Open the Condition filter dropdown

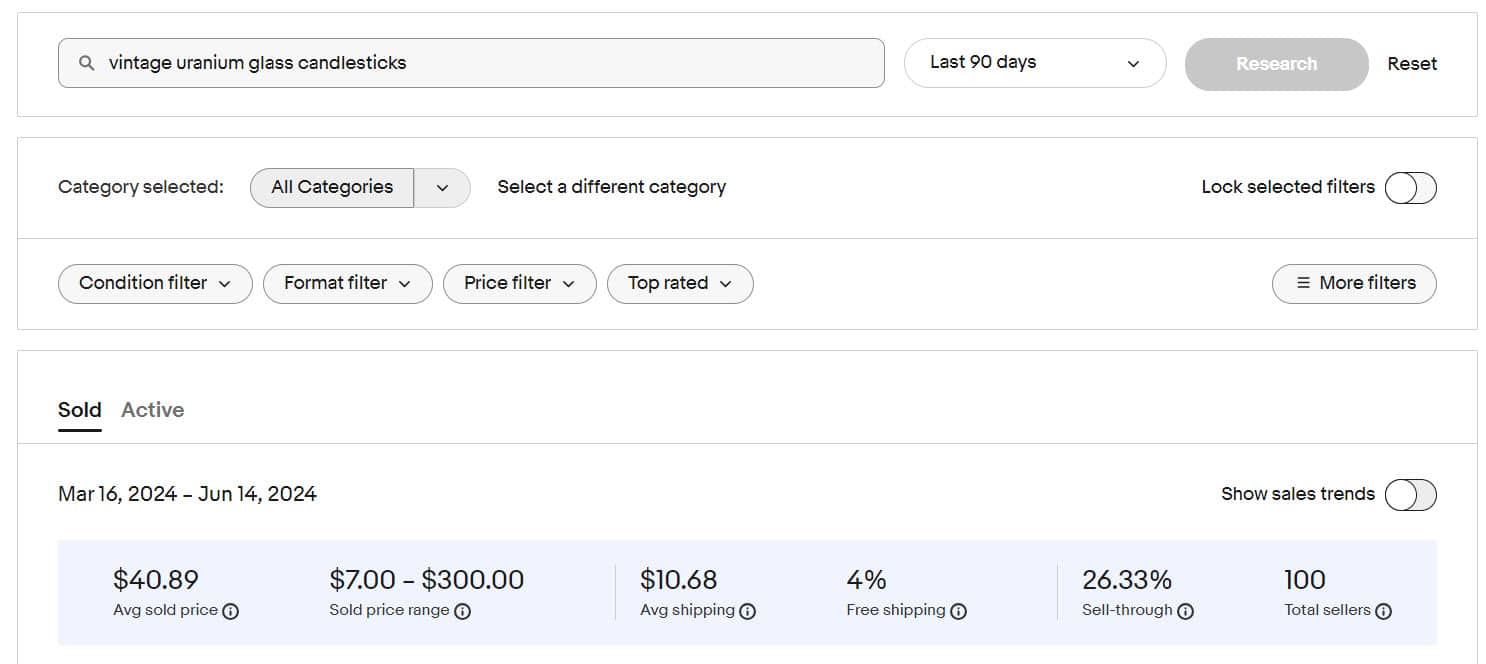point(155,284)
